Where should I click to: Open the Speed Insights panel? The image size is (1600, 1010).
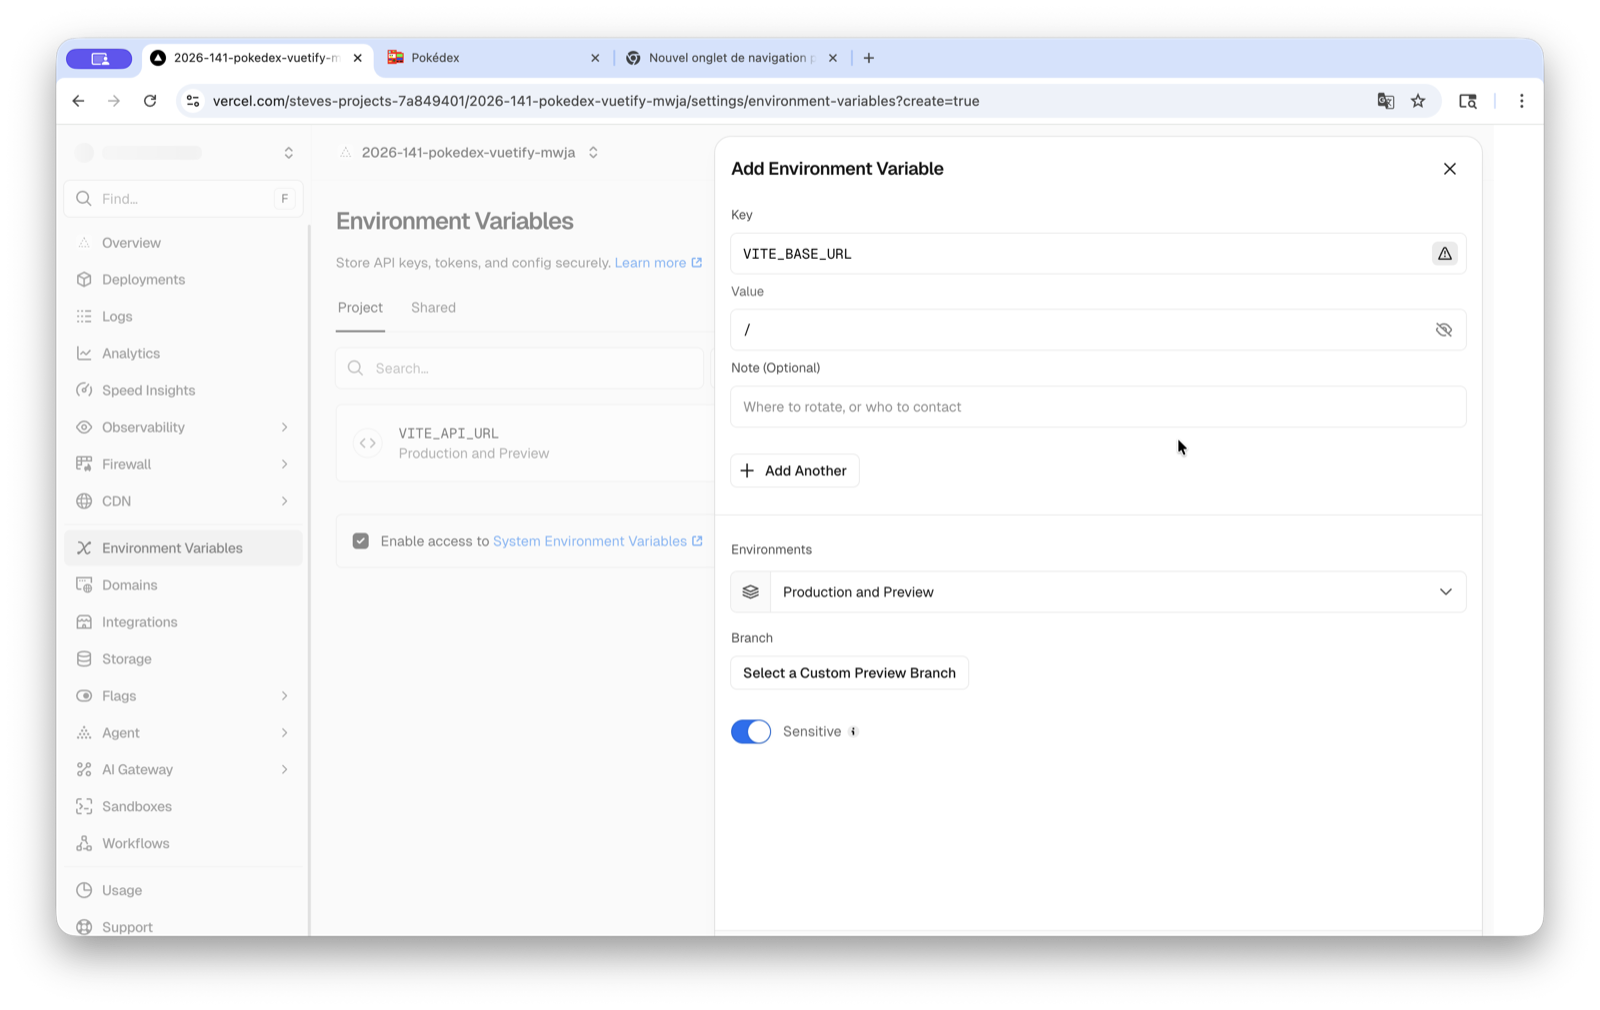tap(148, 390)
